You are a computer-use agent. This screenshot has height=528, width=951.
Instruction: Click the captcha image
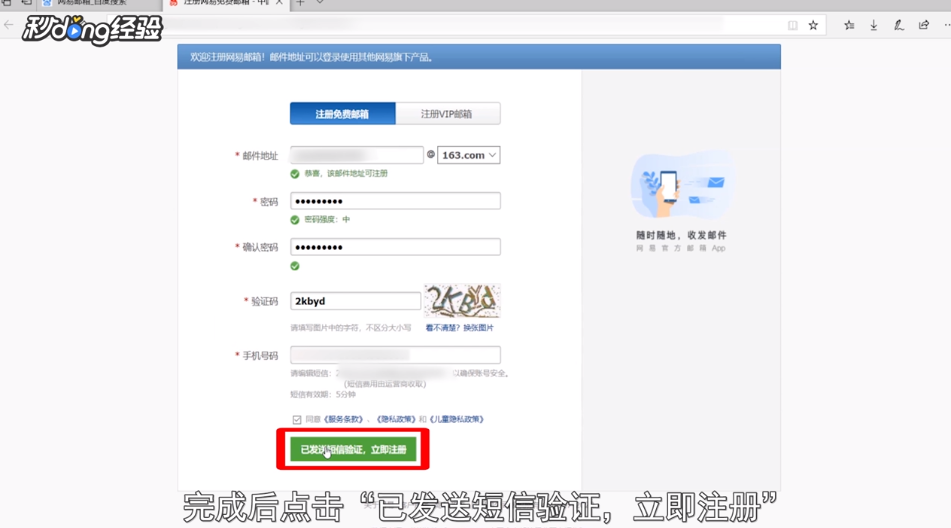point(462,301)
